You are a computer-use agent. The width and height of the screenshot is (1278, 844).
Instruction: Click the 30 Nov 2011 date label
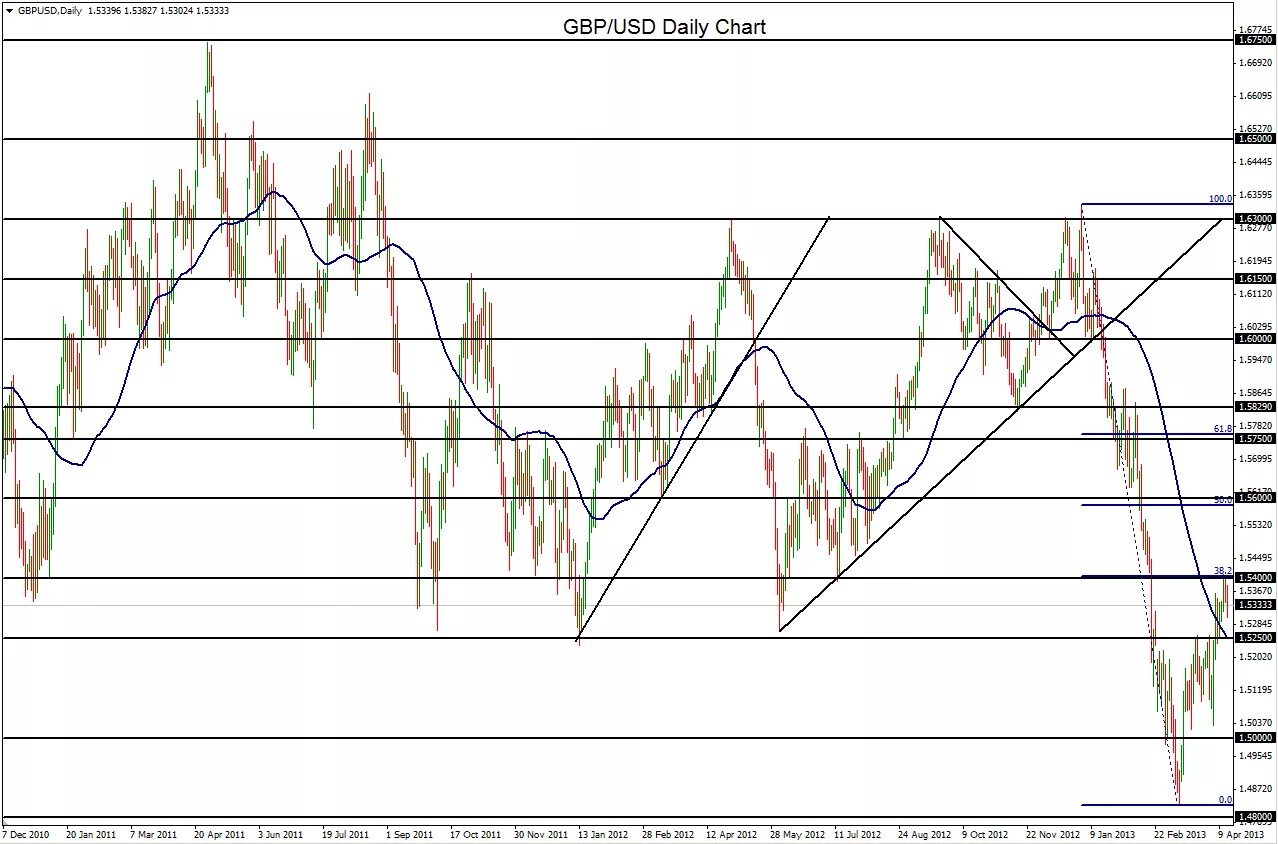[540, 833]
